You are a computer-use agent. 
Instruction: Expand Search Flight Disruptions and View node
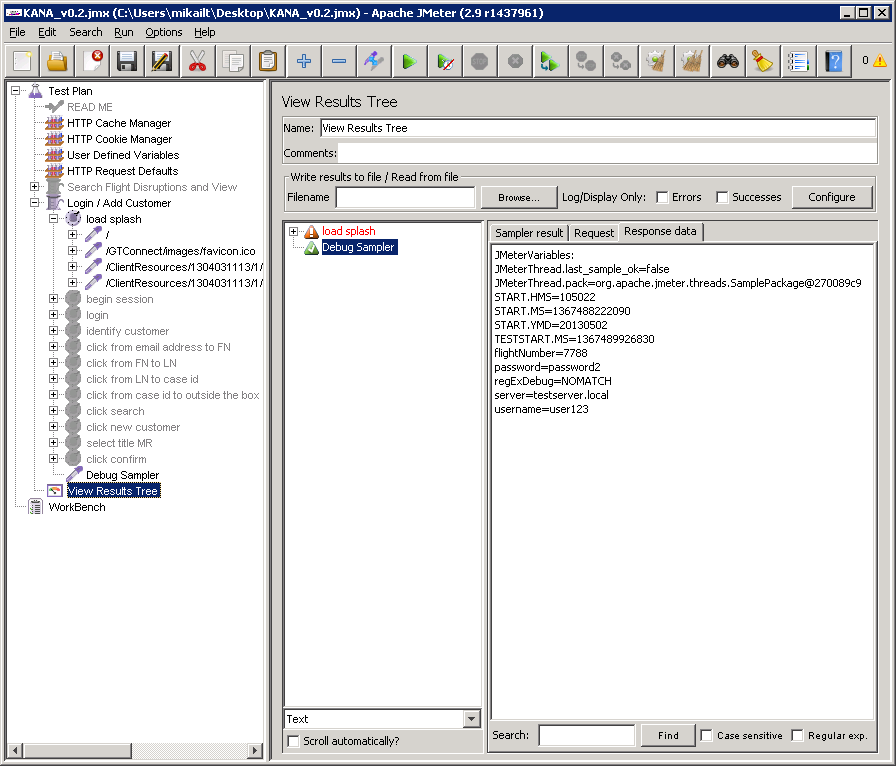34,186
